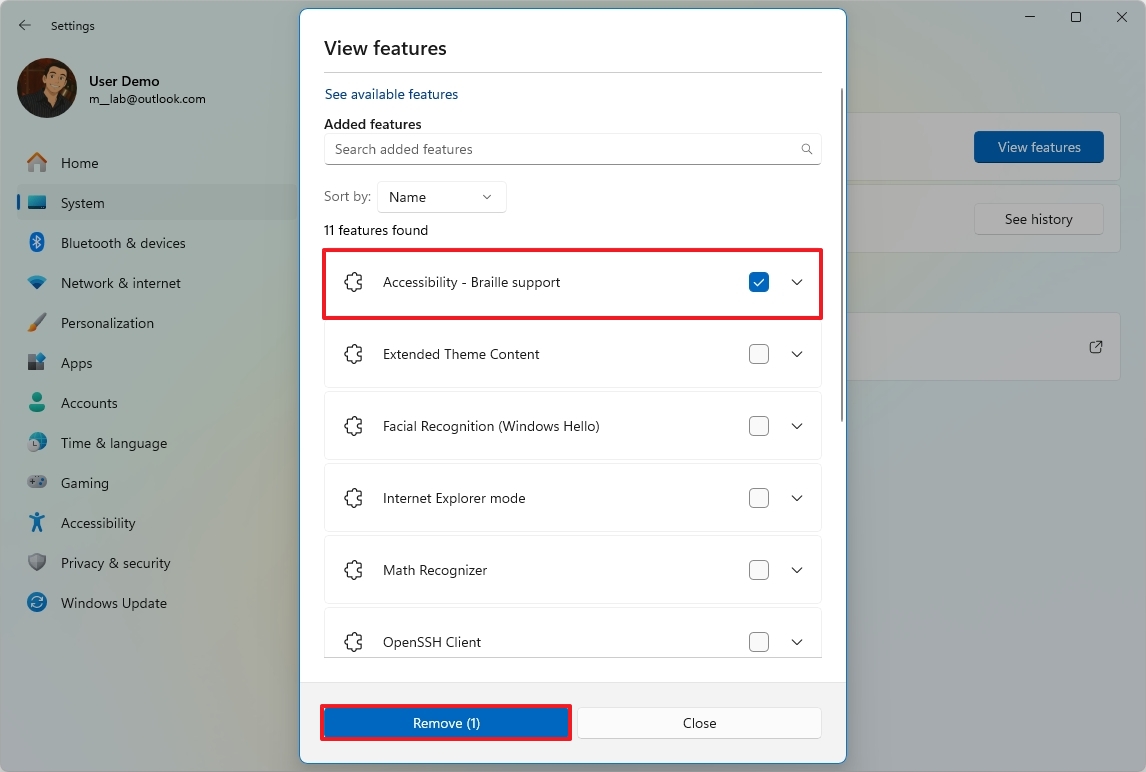This screenshot has width=1146, height=772.
Task: Focus the Search added features field
Action: [560, 149]
